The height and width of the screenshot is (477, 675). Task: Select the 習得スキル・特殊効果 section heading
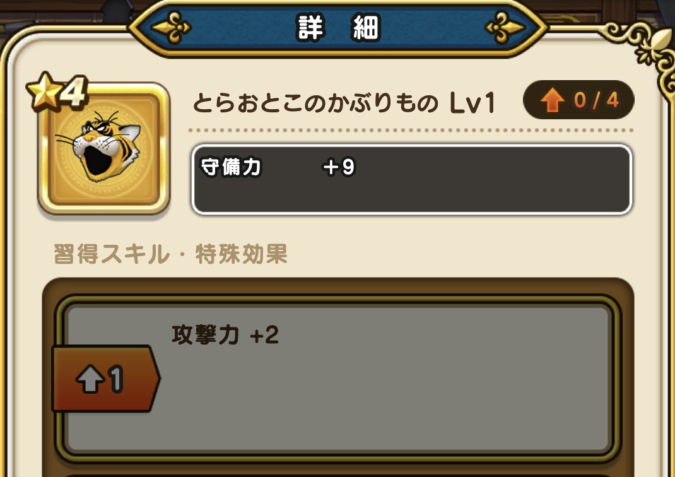click(170, 254)
